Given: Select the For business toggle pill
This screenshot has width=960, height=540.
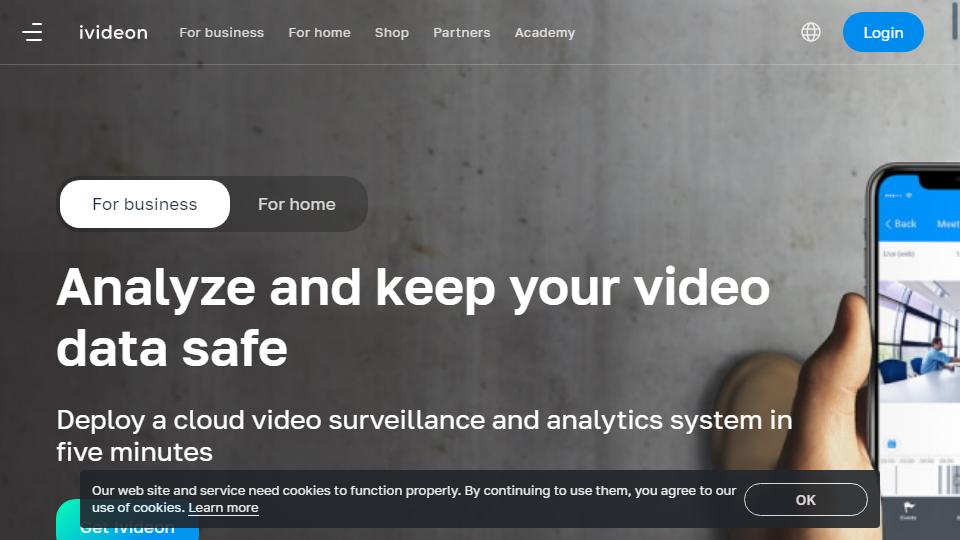Looking at the screenshot, I should point(145,204).
